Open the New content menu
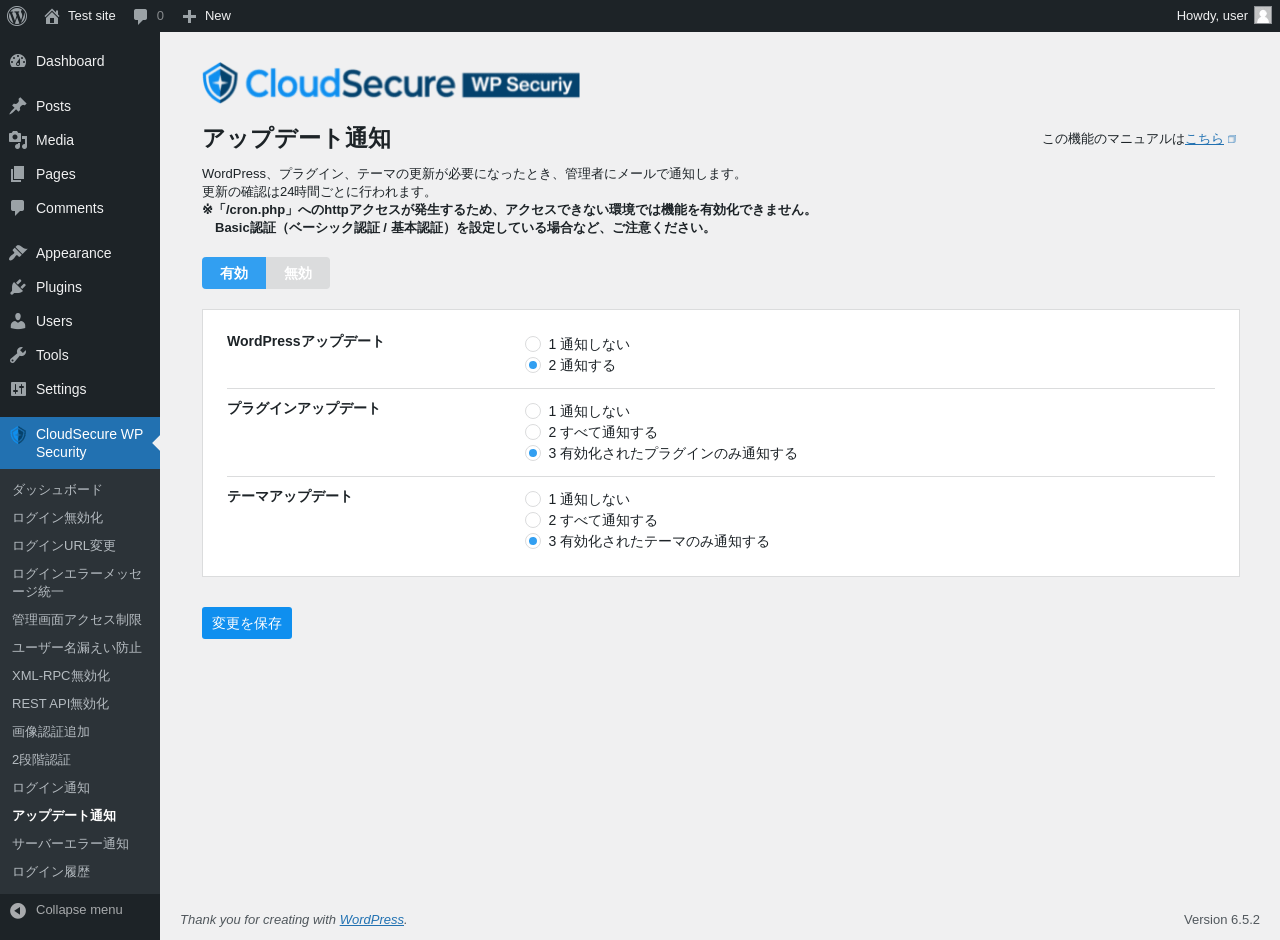Screen dimensions: 1280x940 click(x=206, y=16)
